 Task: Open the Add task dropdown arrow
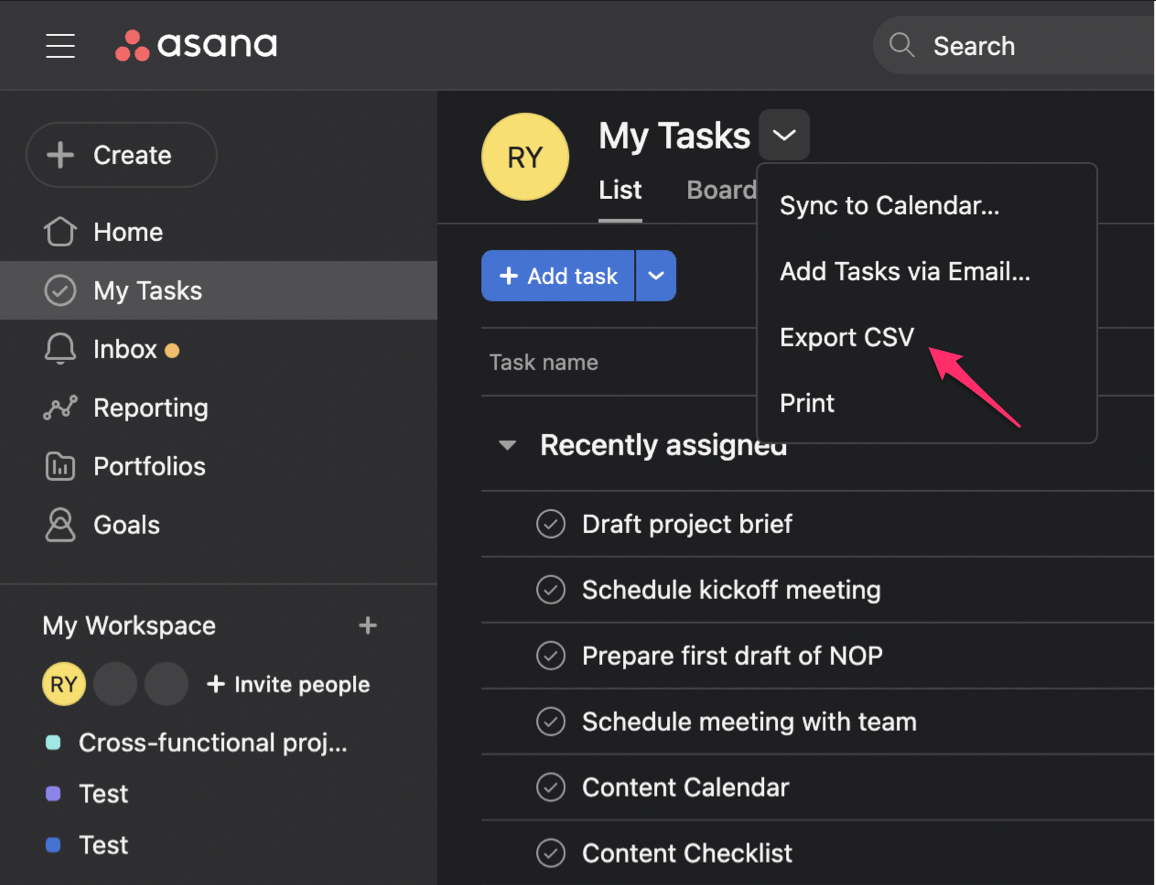[x=656, y=275]
